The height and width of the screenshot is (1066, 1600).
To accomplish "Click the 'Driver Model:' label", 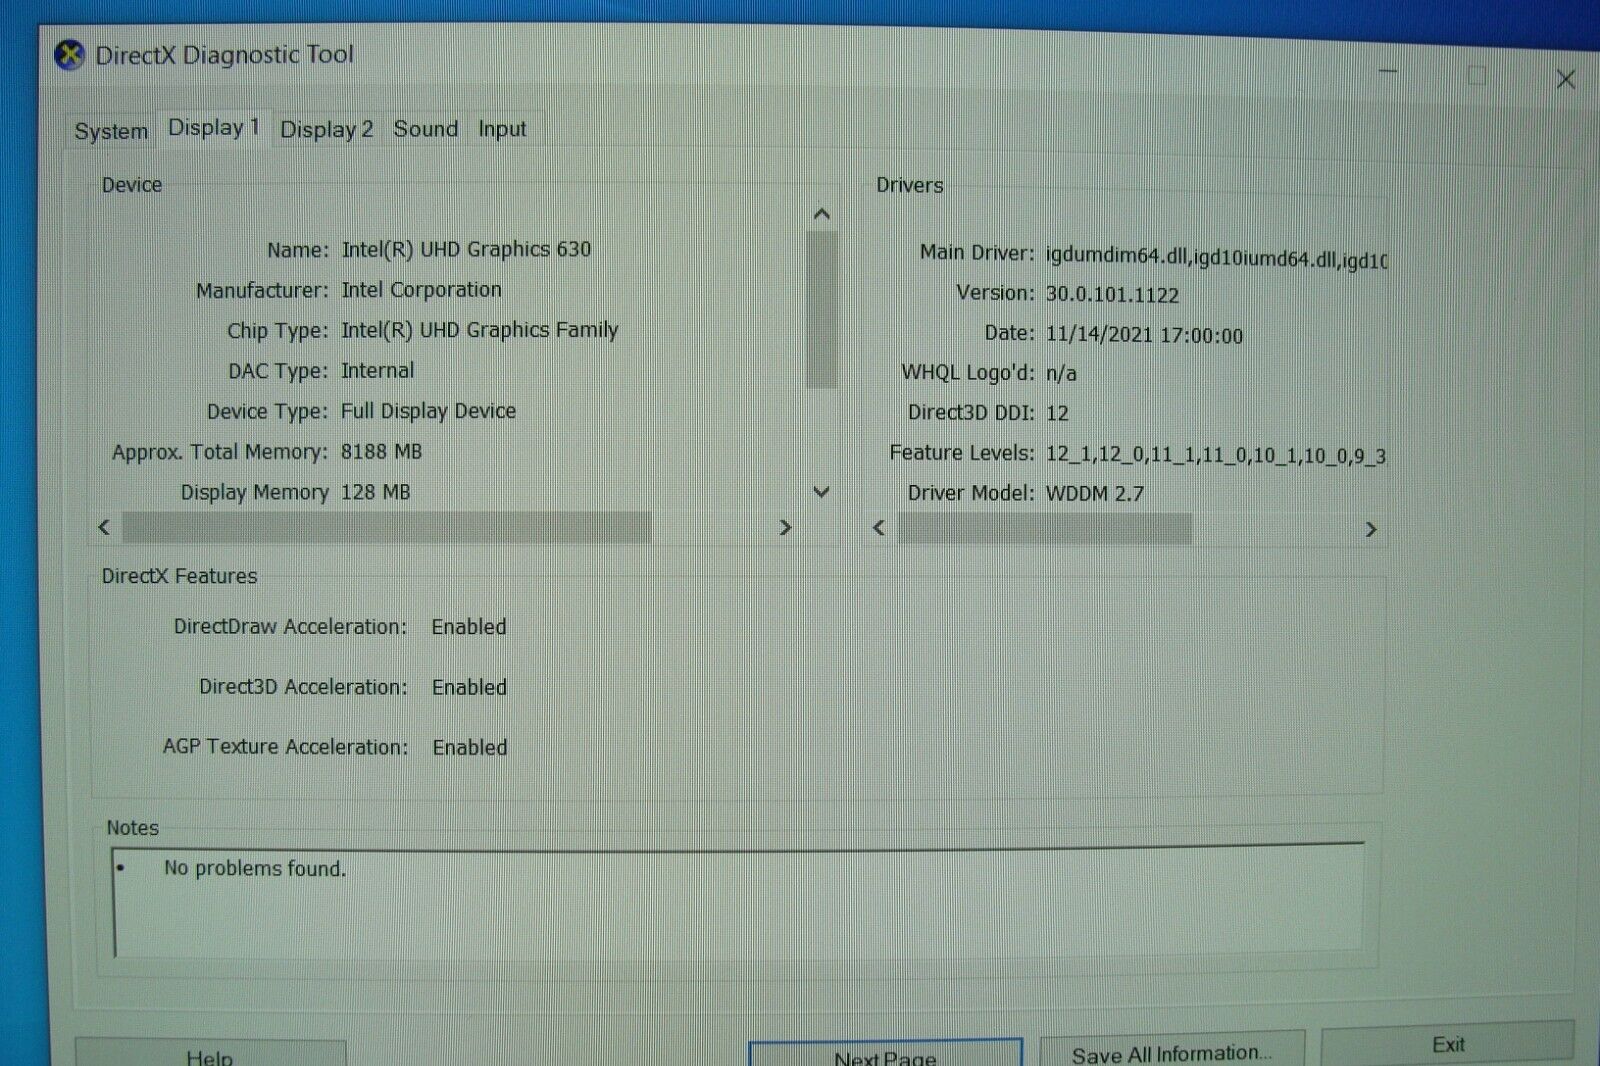I will click(x=970, y=493).
